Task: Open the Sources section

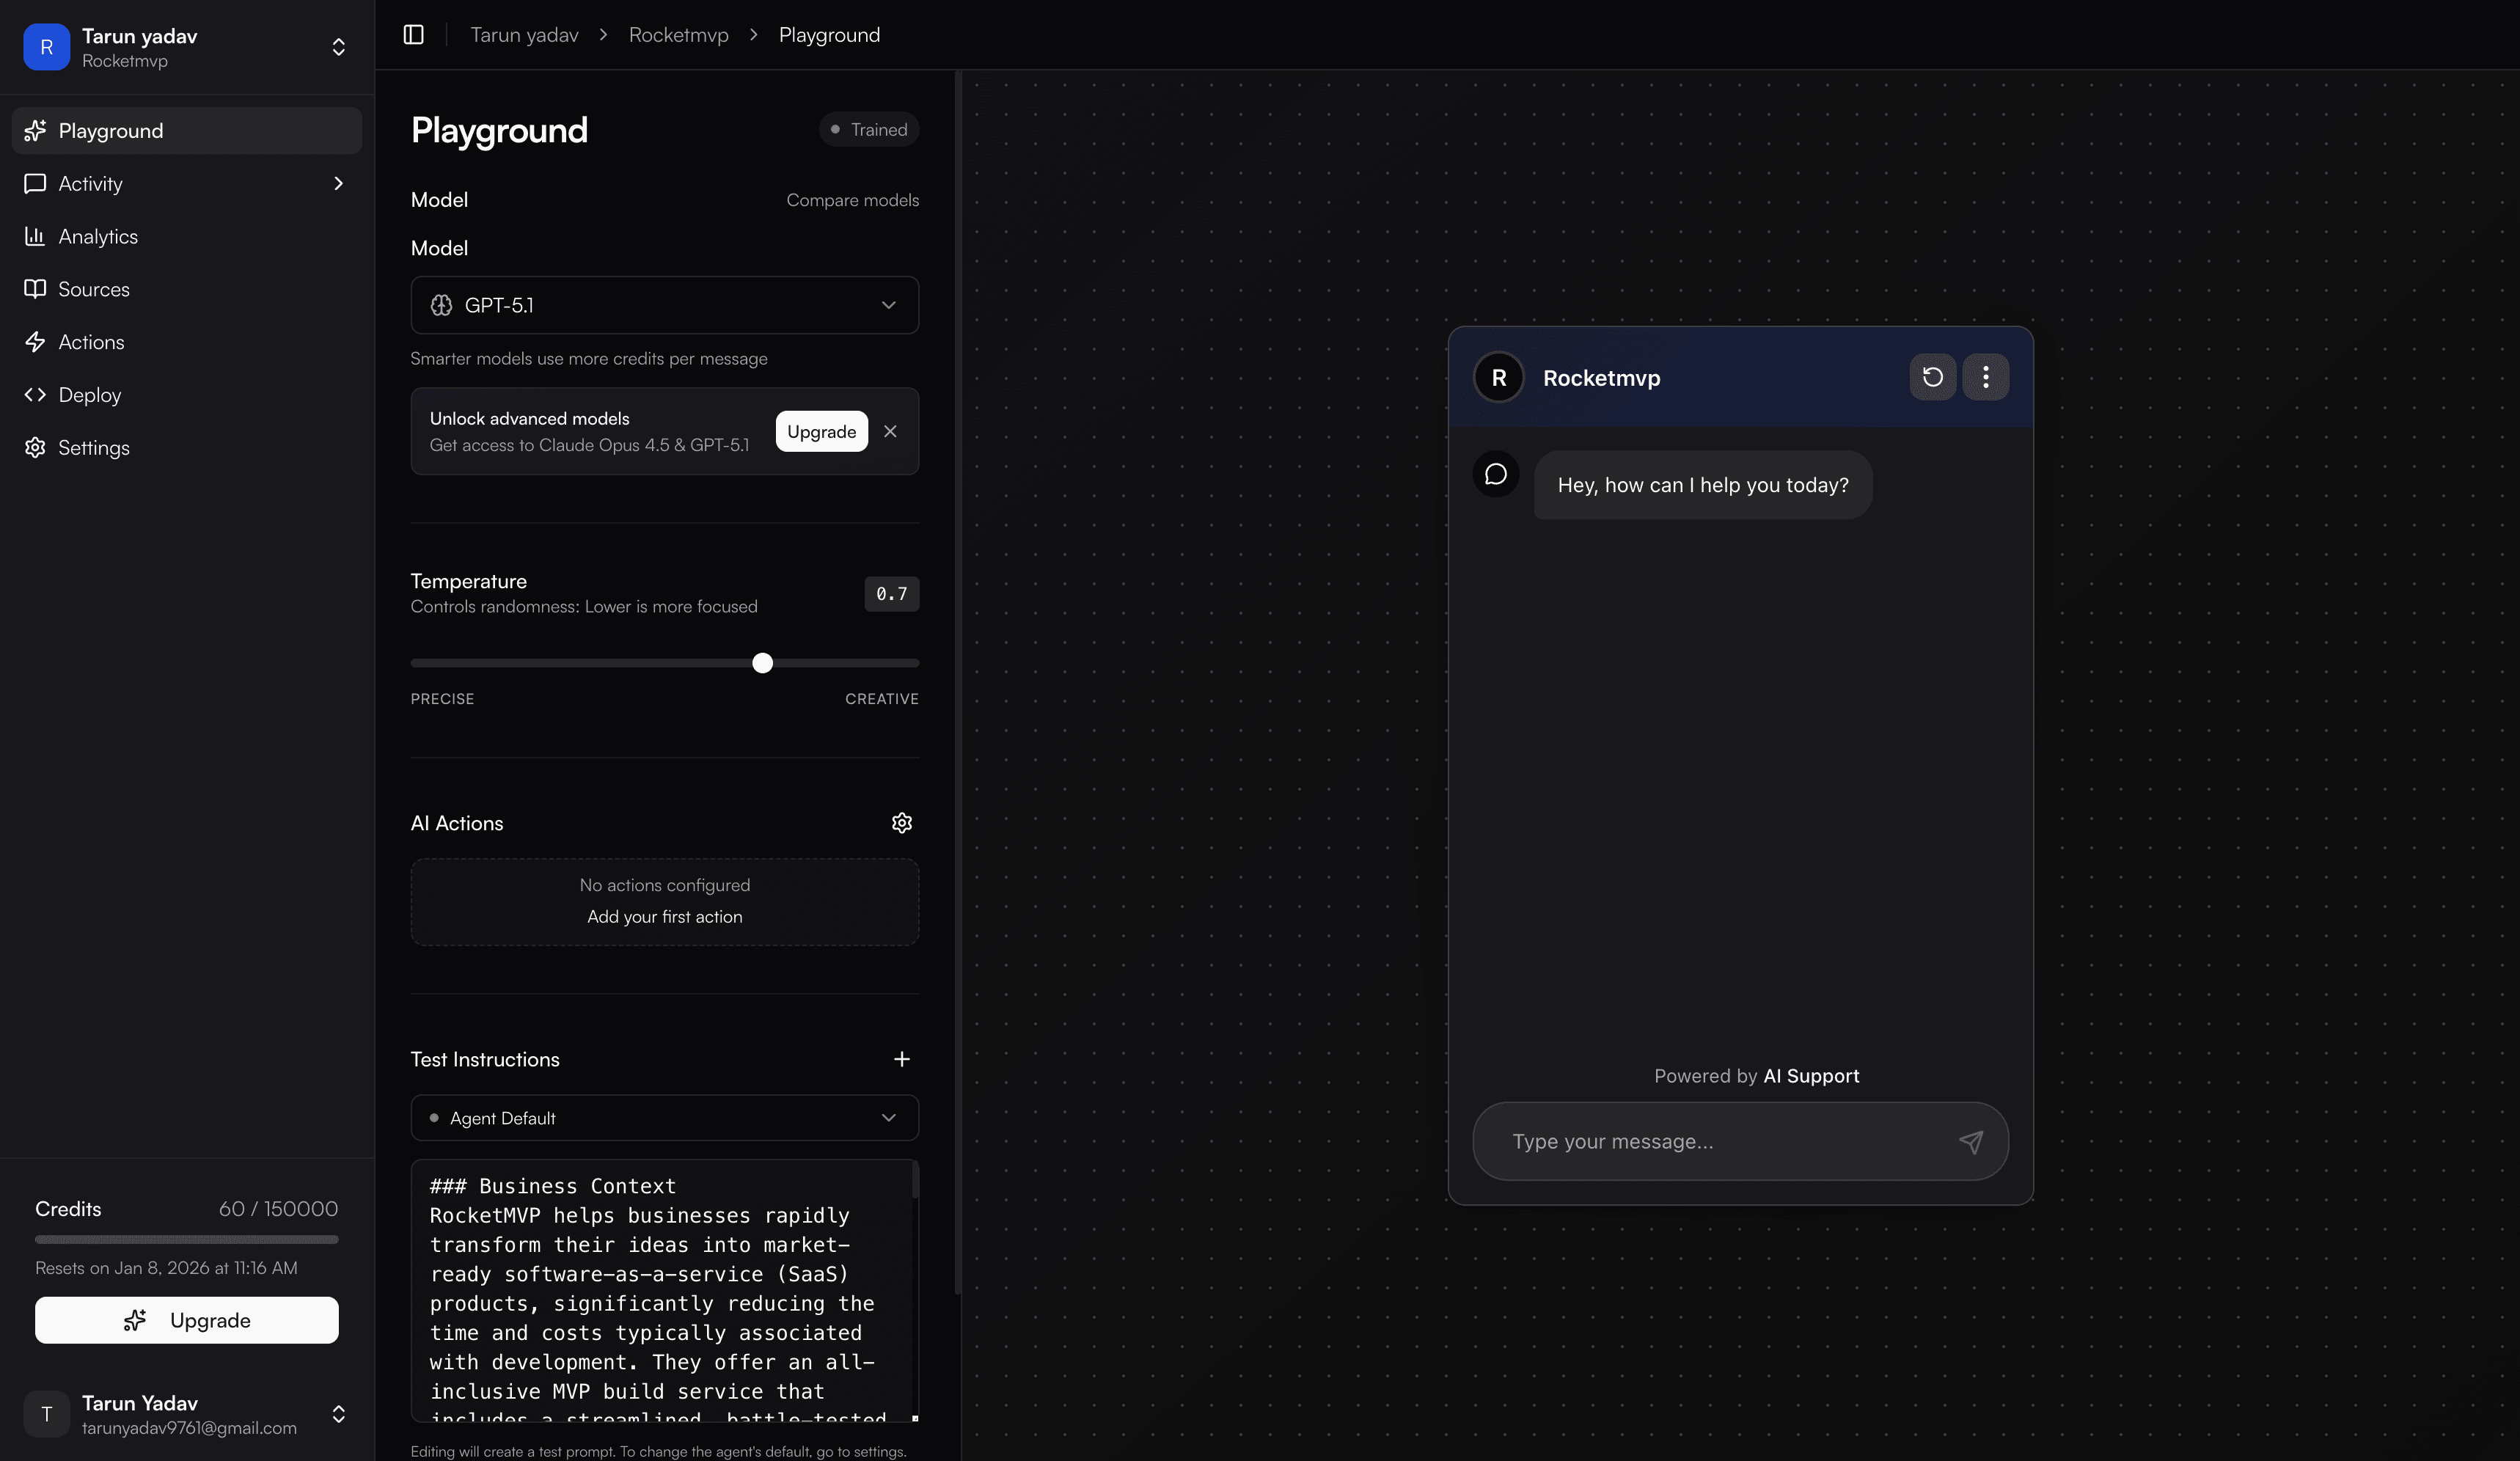Action: (93, 288)
